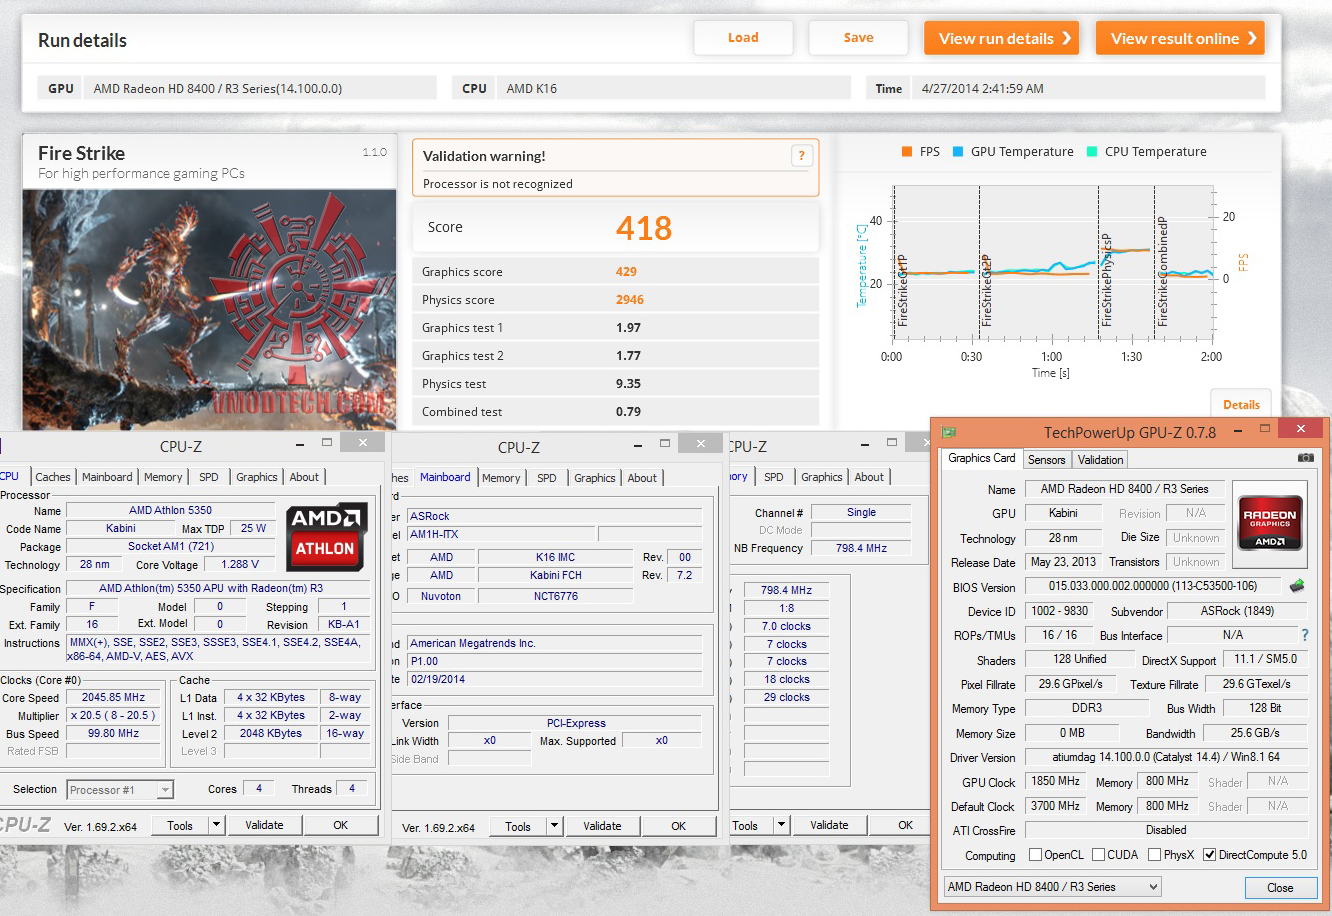Open the Details tab below the graph
The width and height of the screenshot is (1332, 916).
(1241, 404)
